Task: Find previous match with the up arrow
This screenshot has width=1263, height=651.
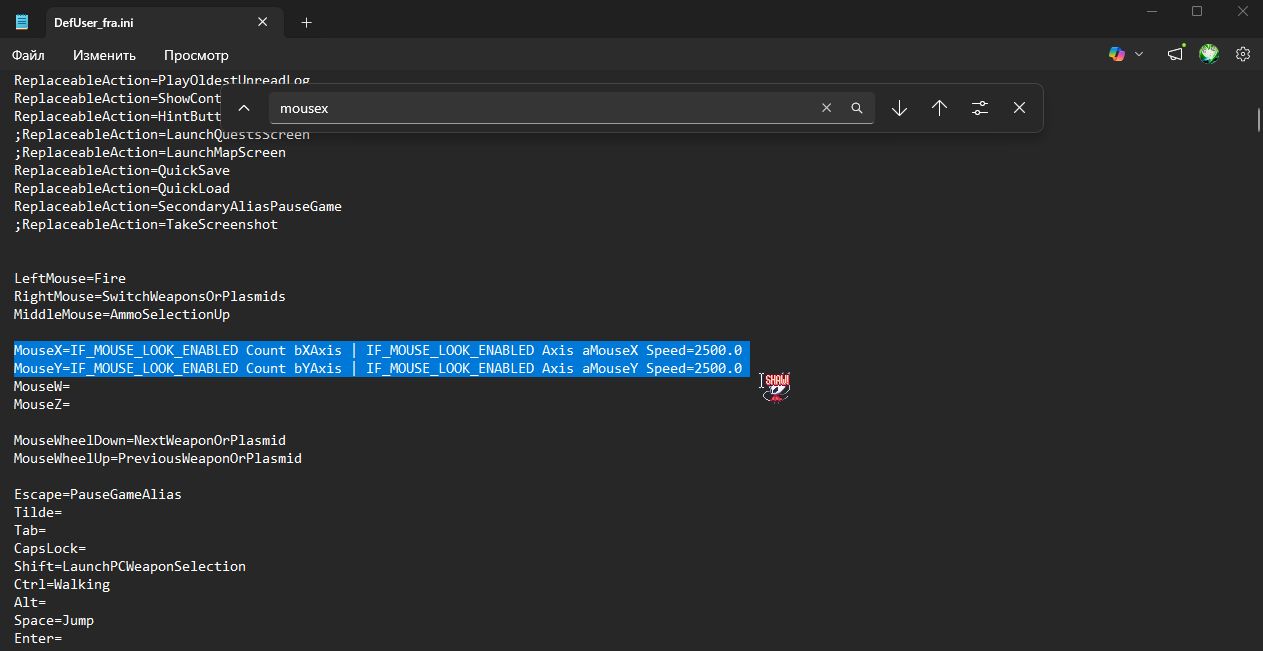Action: click(939, 108)
